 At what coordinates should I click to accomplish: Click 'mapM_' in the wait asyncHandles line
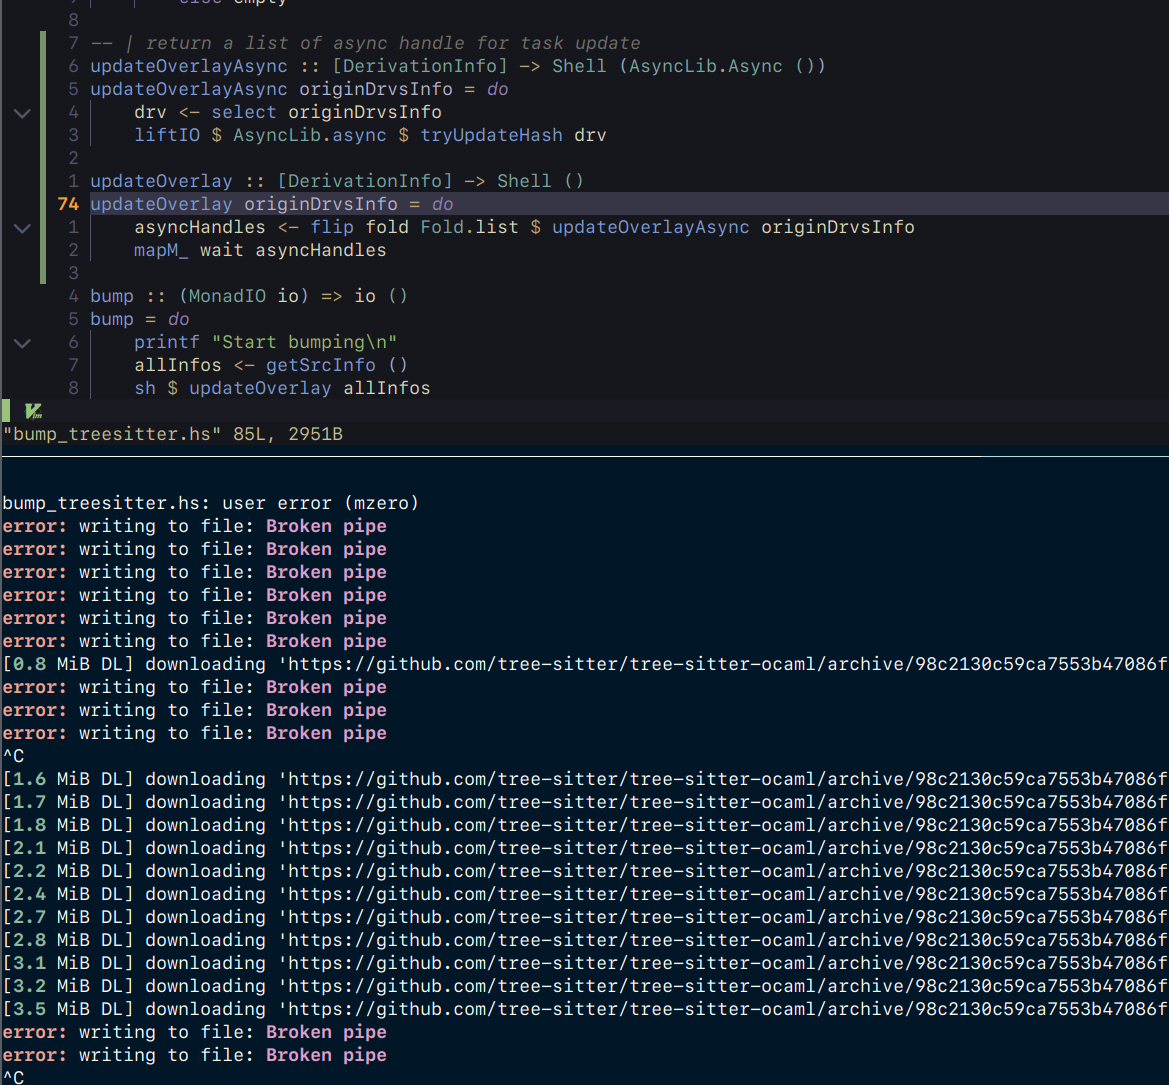pos(161,250)
